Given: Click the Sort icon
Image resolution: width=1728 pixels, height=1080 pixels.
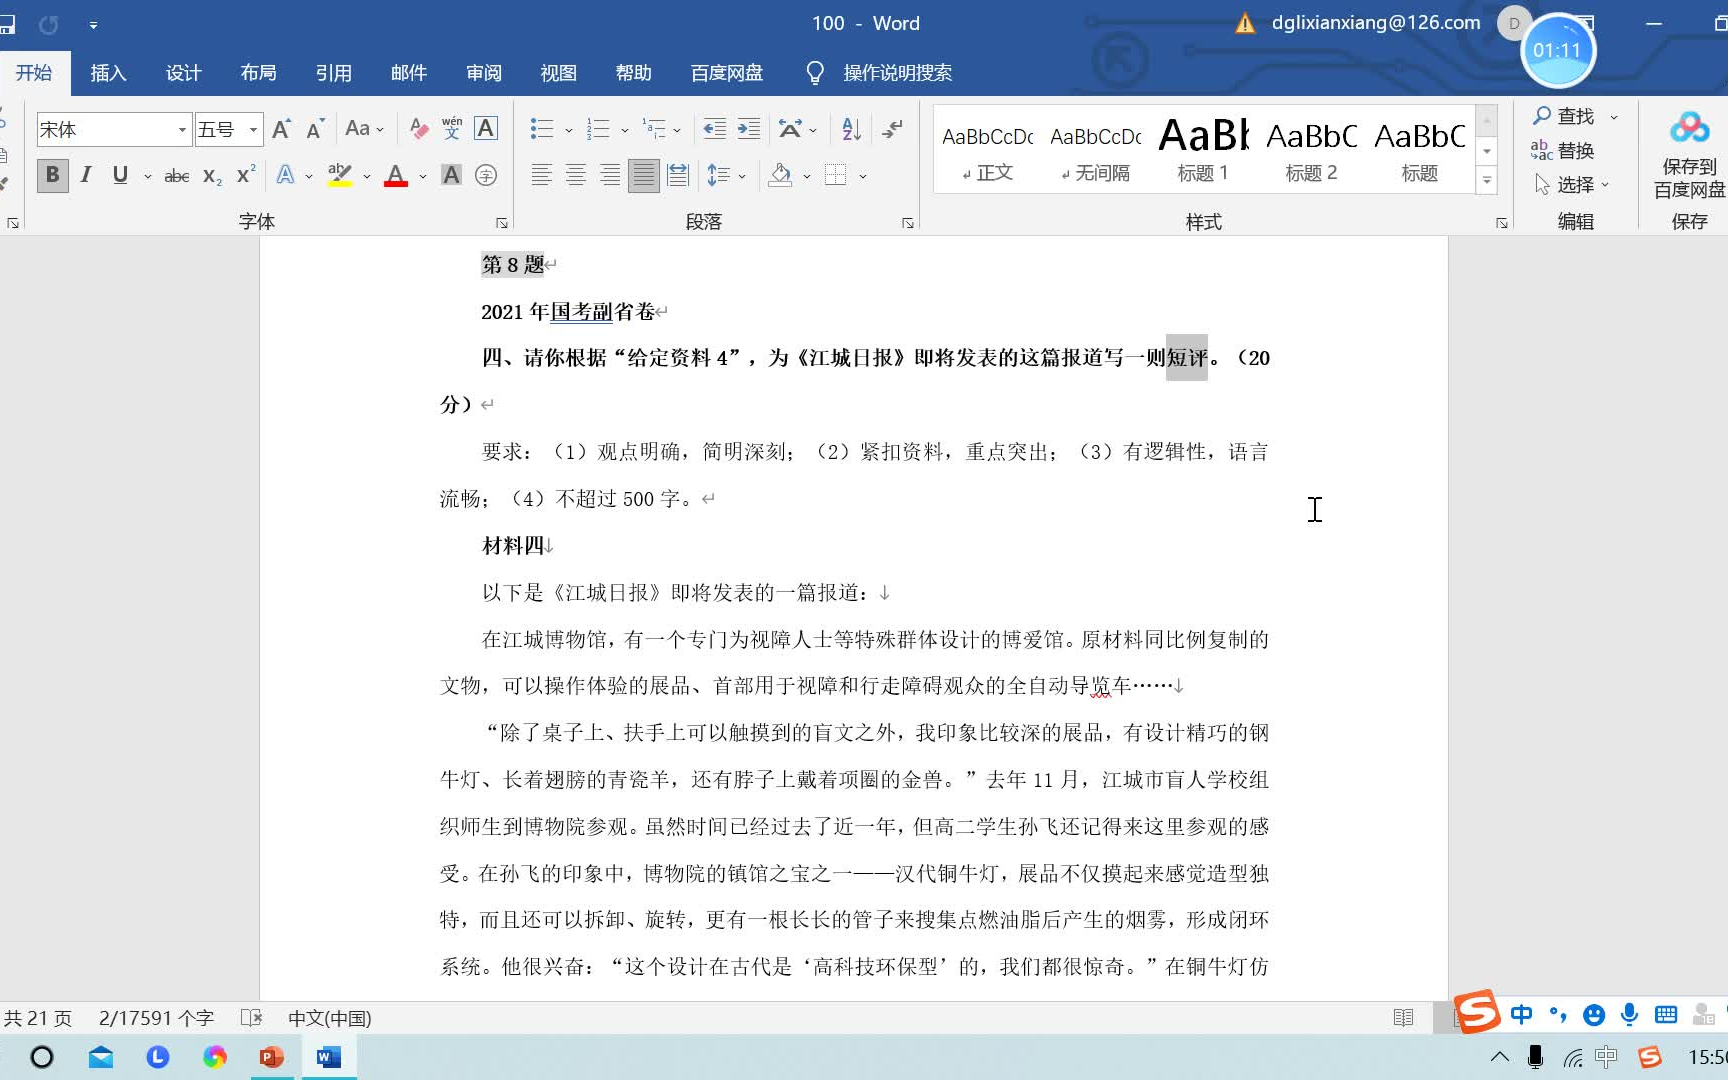Looking at the screenshot, I should (x=852, y=129).
